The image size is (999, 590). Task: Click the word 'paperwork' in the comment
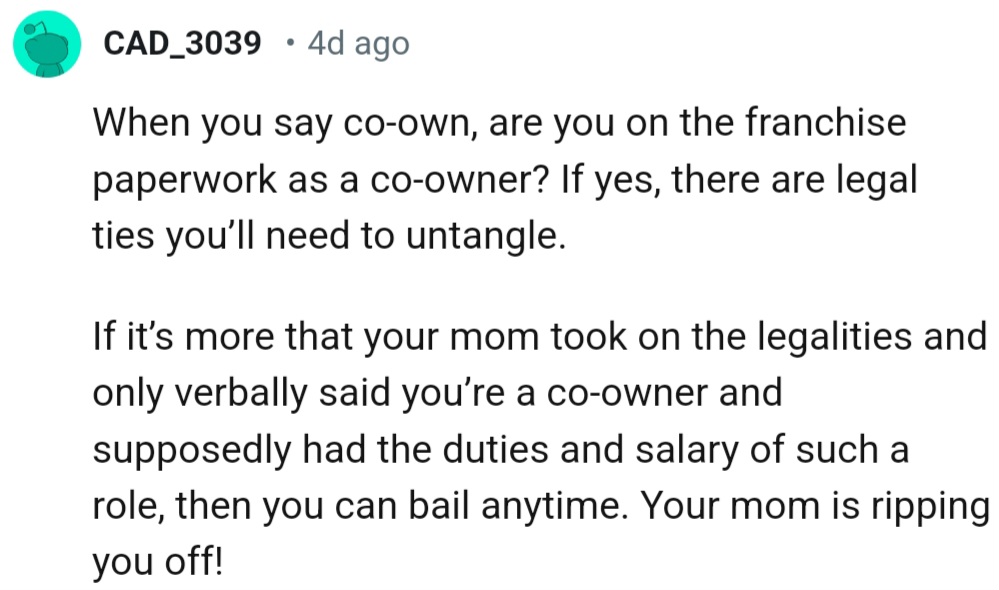(x=184, y=181)
